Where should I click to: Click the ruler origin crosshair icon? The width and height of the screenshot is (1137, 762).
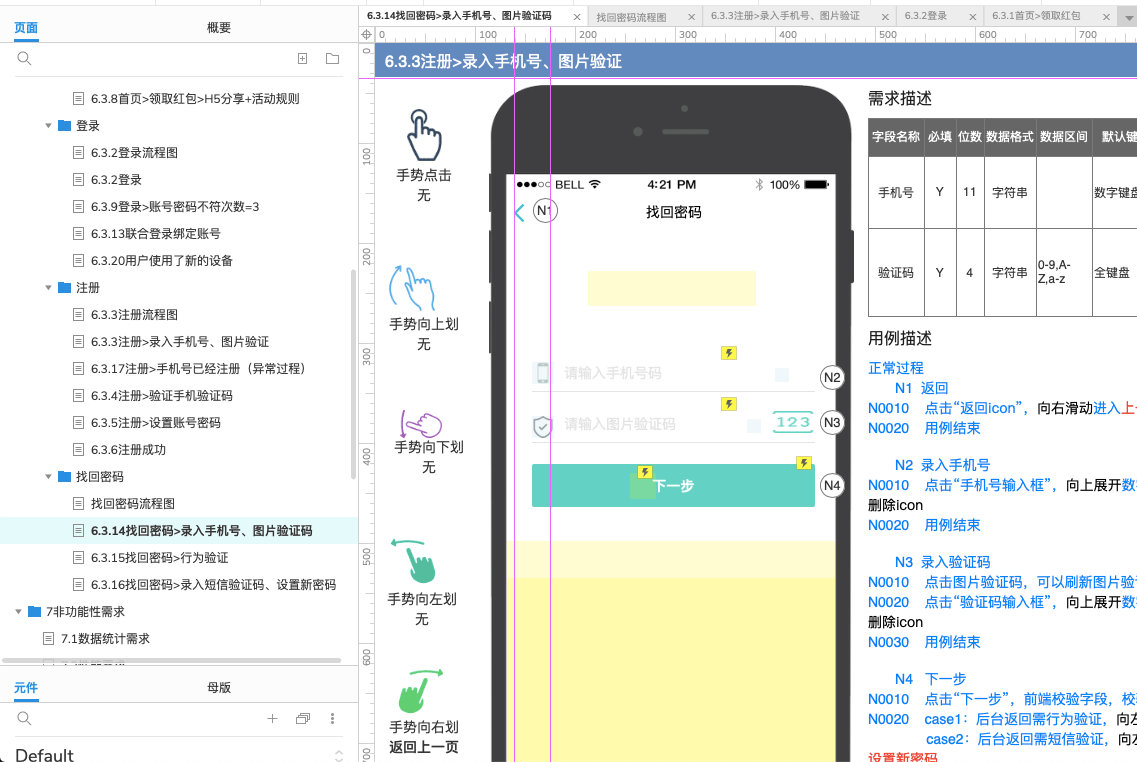[x=367, y=35]
